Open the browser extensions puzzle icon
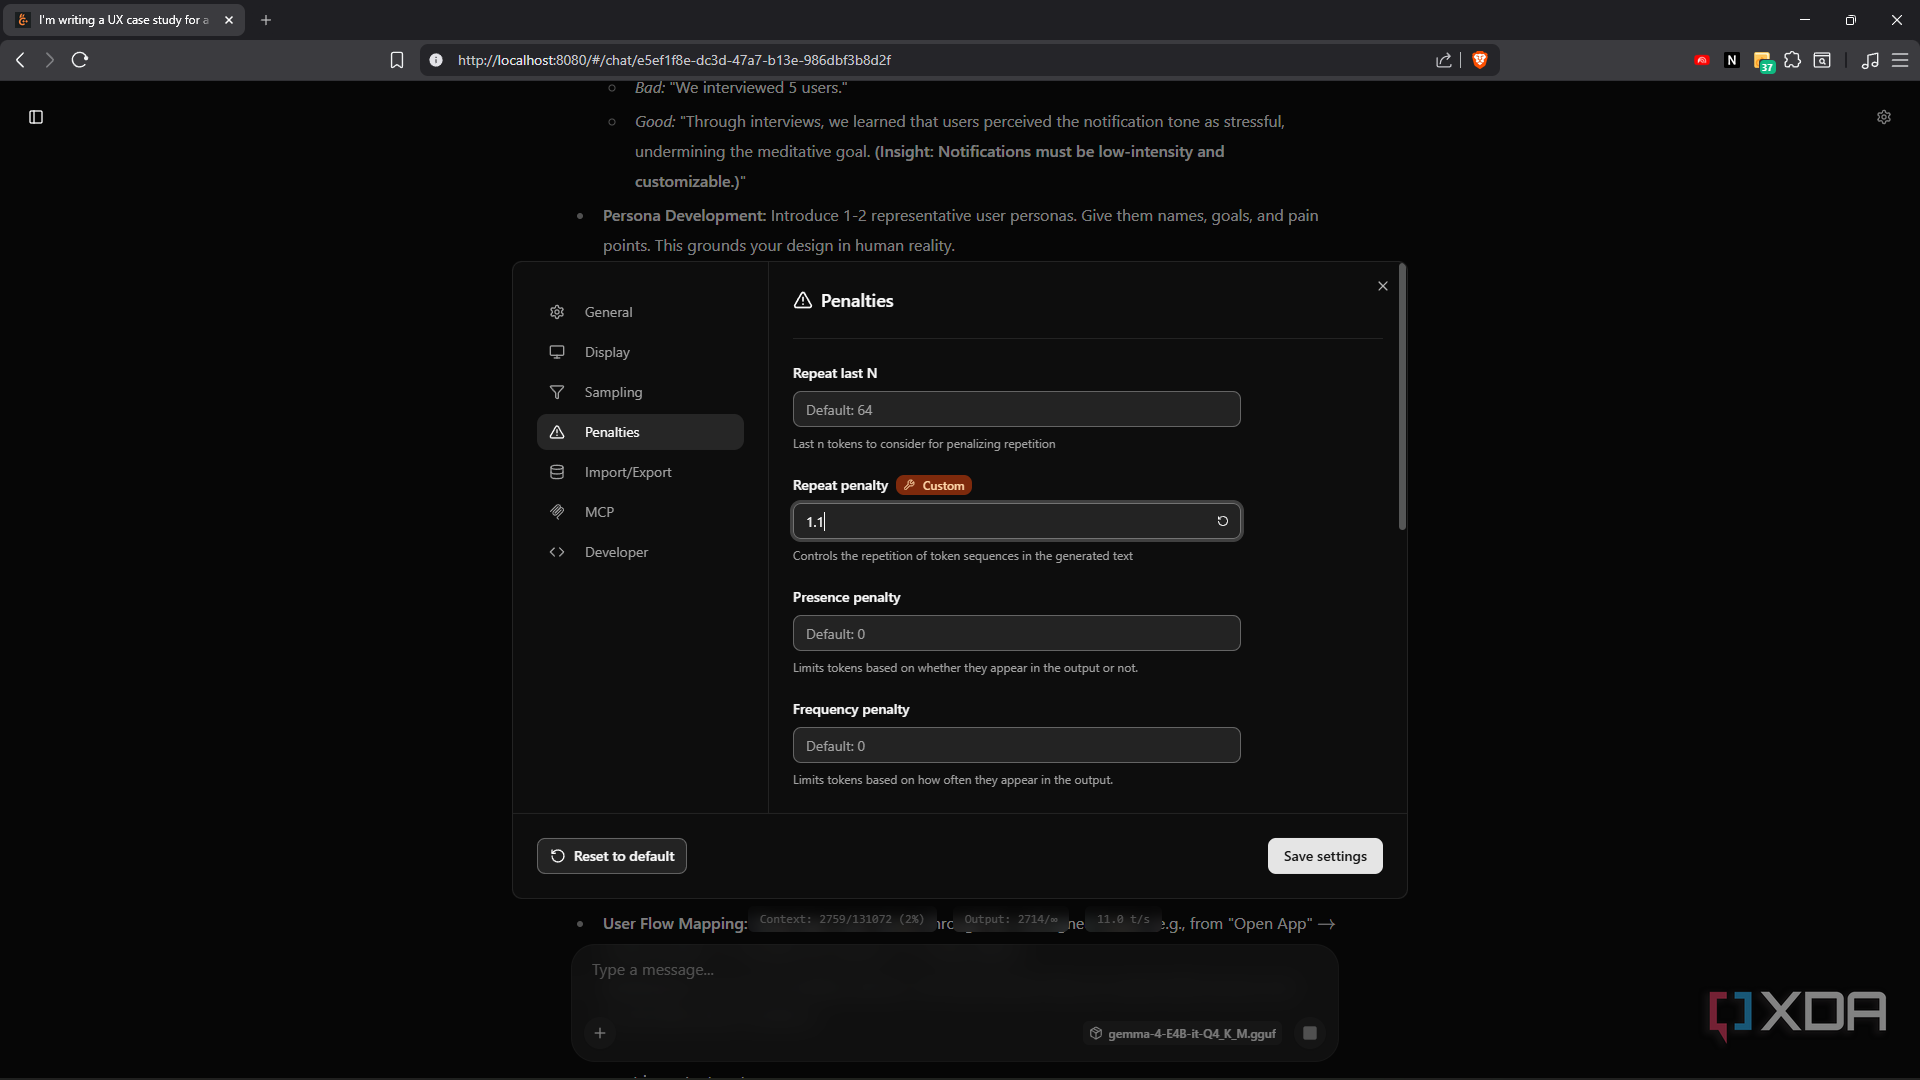The height and width of the screenshot is (1080, 1920). click(1793, 60)
